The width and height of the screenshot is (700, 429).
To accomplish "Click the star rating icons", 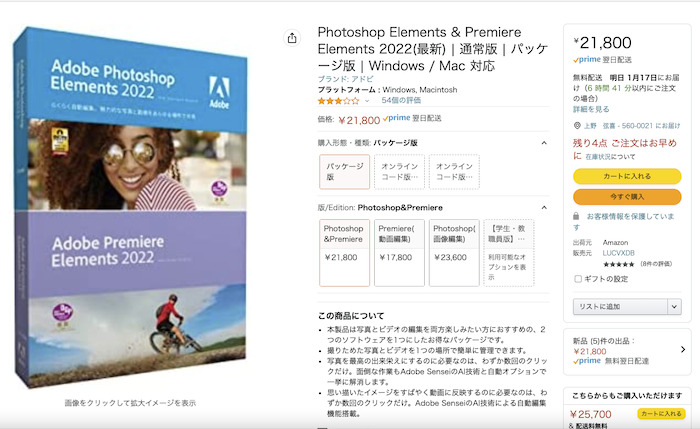I will pyautogui.click(x=338, y=101).
